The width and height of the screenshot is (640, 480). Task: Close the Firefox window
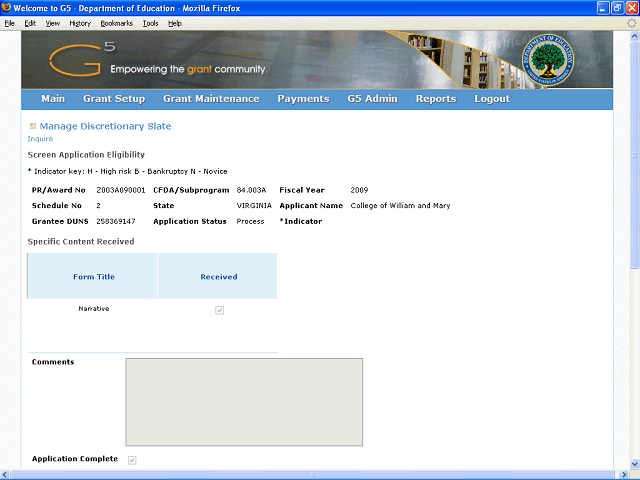tap(632, 8)
